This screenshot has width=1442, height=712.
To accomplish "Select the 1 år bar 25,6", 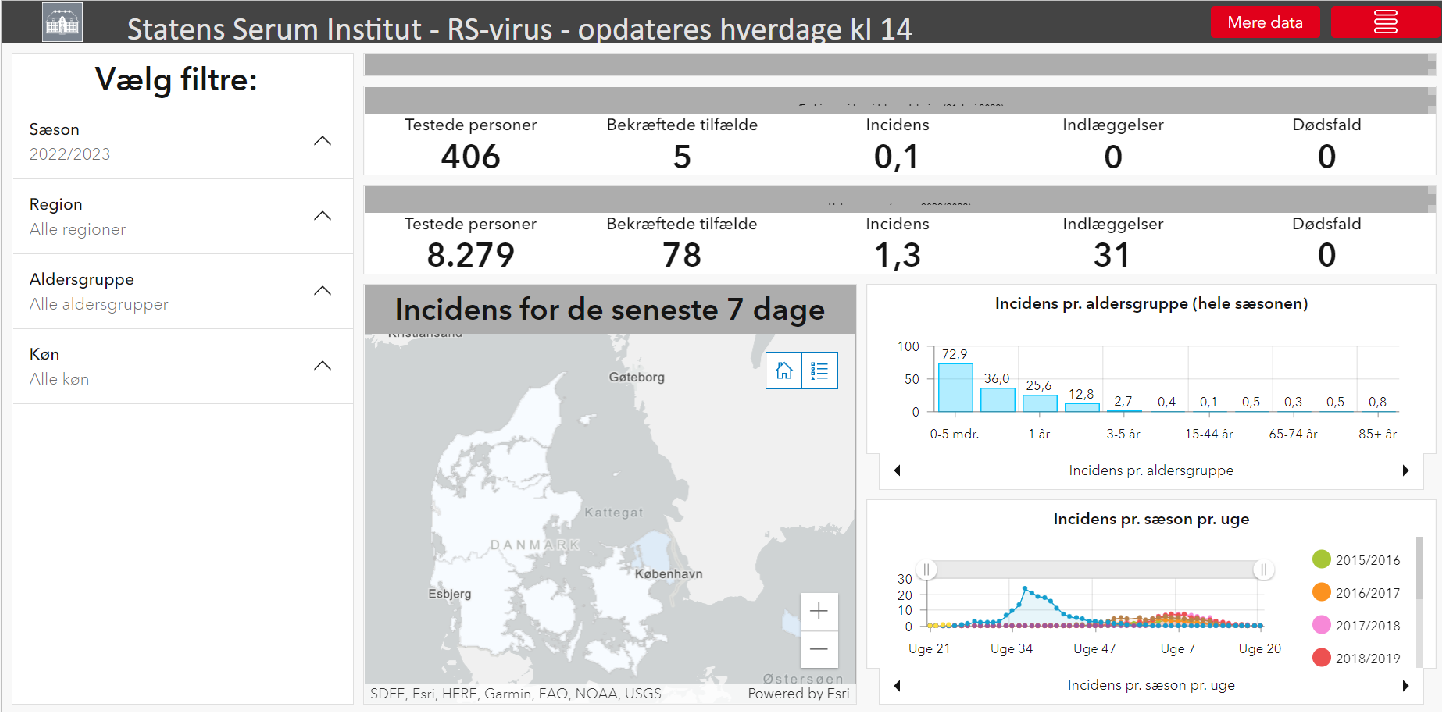I will pos(1040,403).
